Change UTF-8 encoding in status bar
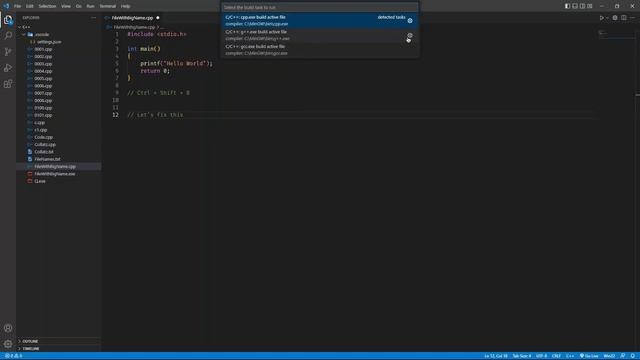 (541, 356)
